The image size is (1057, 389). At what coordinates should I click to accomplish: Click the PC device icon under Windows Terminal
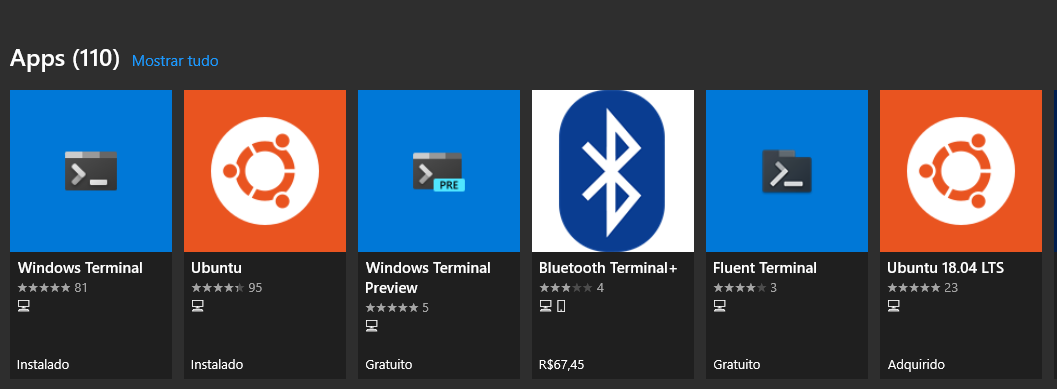point(24,307)
